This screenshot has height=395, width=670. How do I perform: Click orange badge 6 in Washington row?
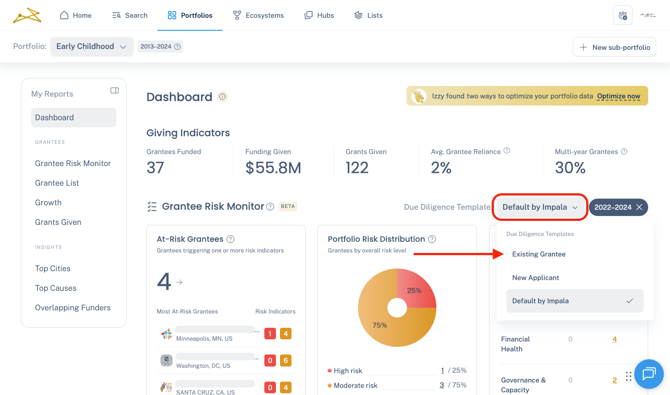286,360
